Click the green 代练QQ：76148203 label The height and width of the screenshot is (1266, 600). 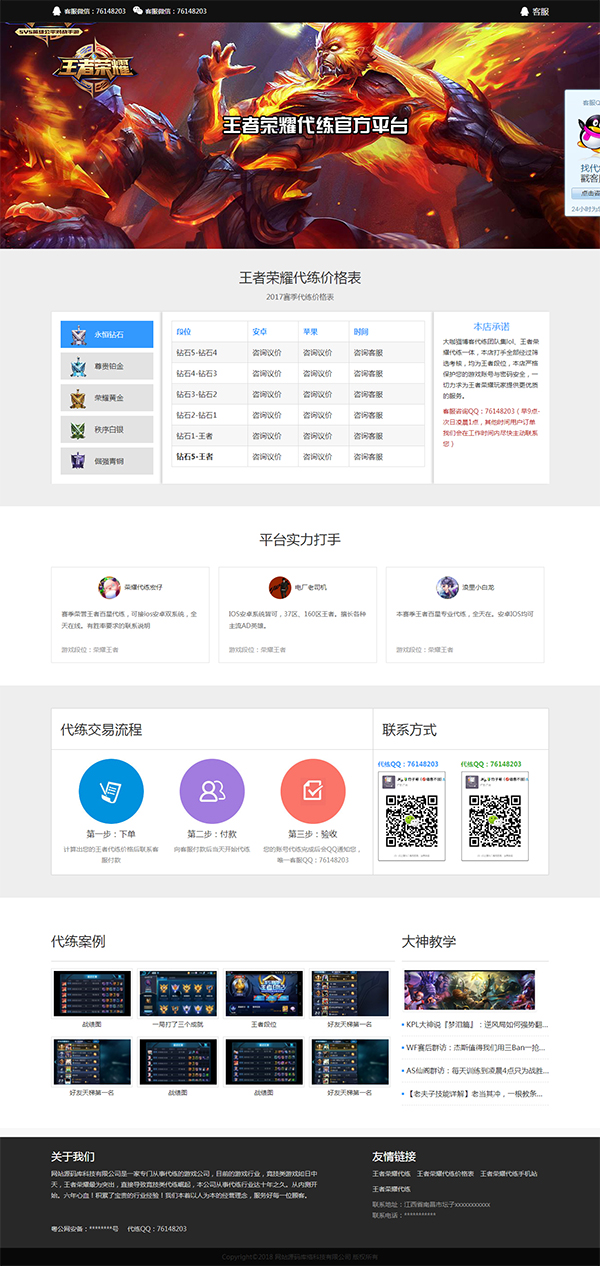coord(492,764)
